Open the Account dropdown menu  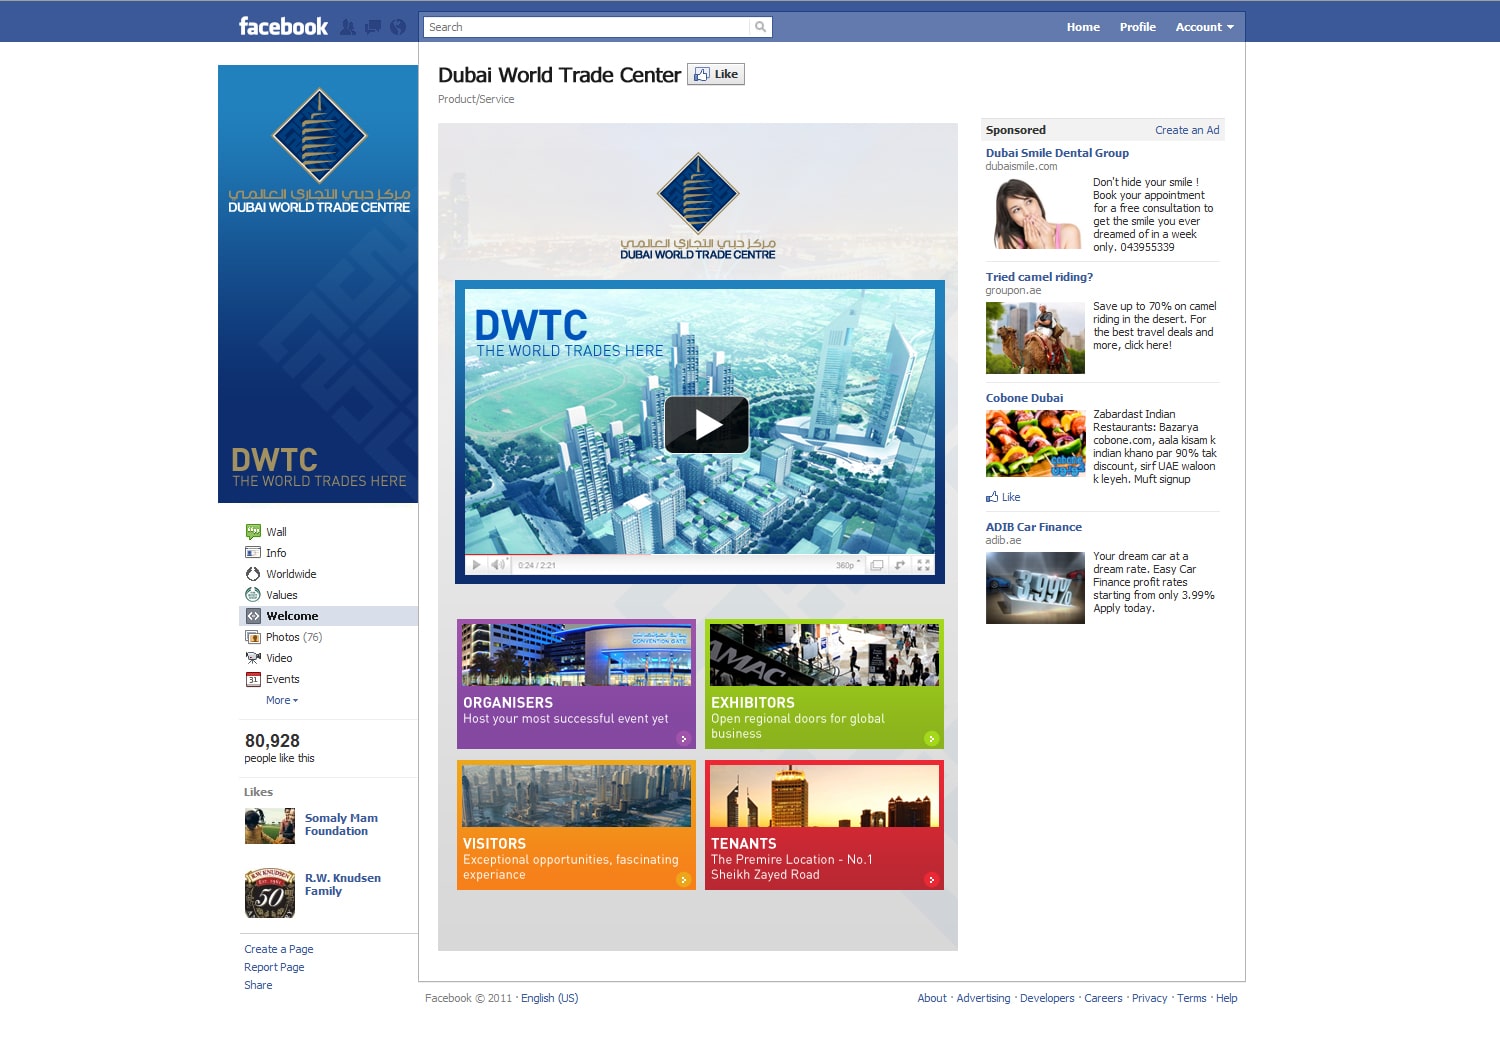click(x=1205, y=27)
